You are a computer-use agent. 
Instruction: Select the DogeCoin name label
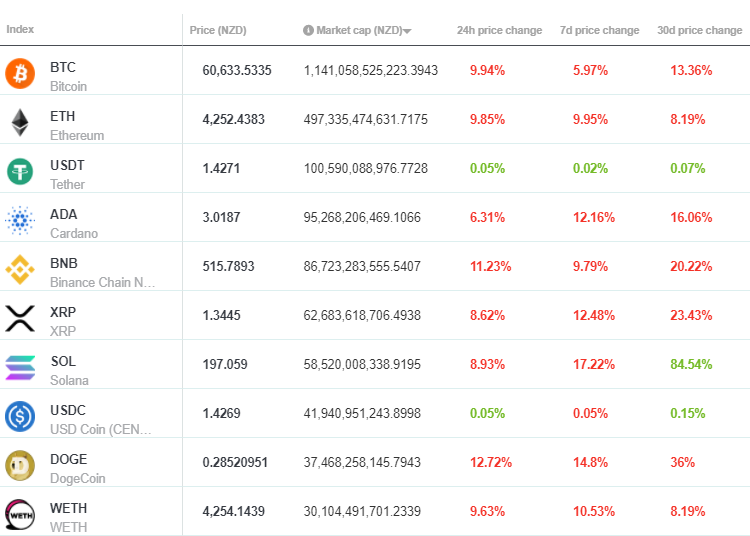click(77, 479)
